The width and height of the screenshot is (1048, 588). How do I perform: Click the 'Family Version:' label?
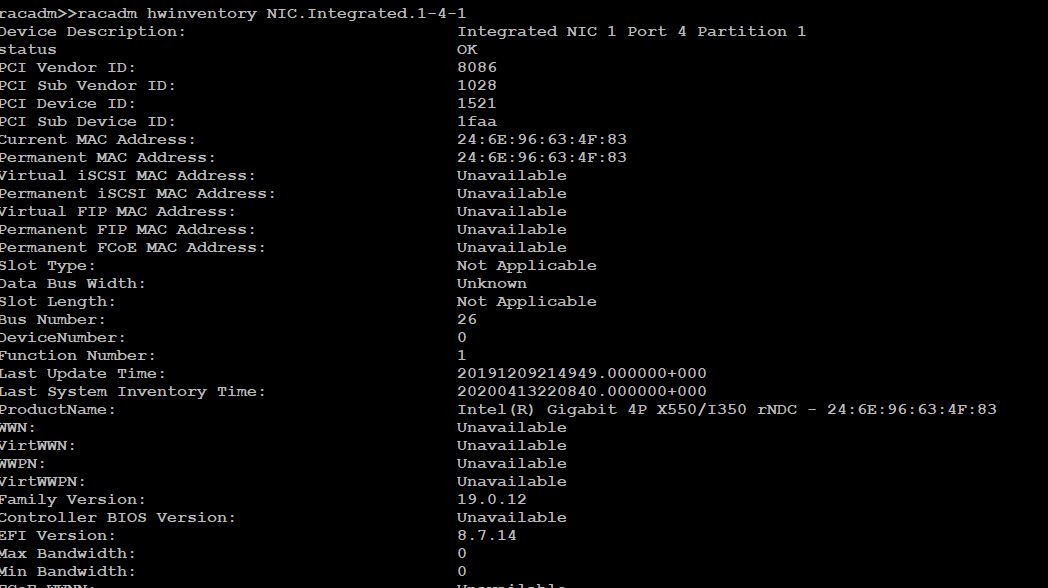(73, 500)
